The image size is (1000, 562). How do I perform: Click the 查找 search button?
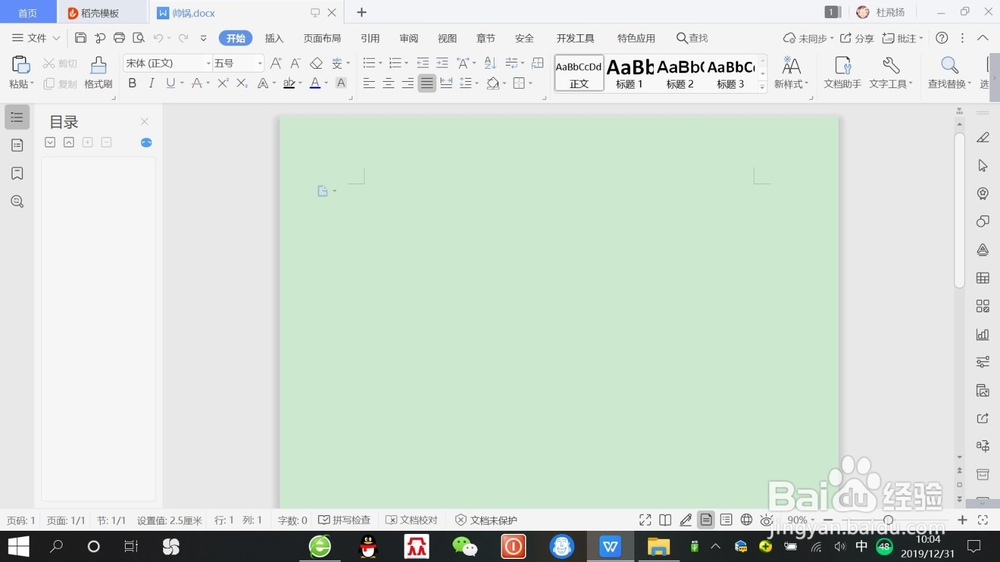[x=692, y=38]
